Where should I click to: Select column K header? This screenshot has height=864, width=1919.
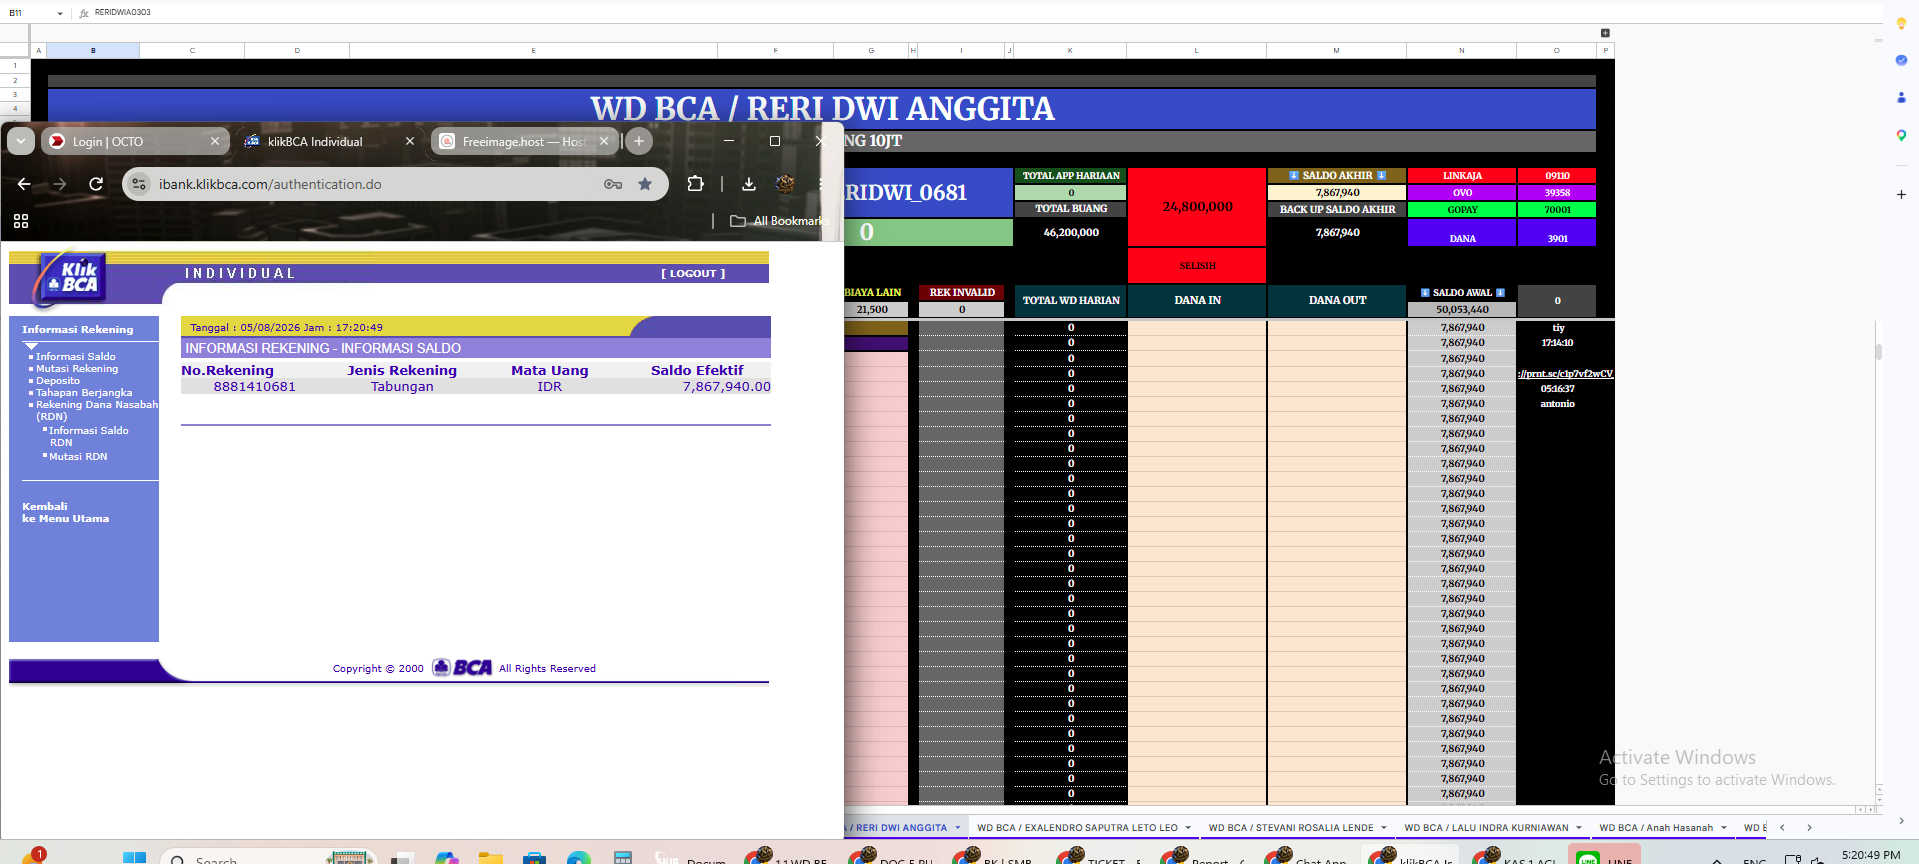pos(1070,50)
